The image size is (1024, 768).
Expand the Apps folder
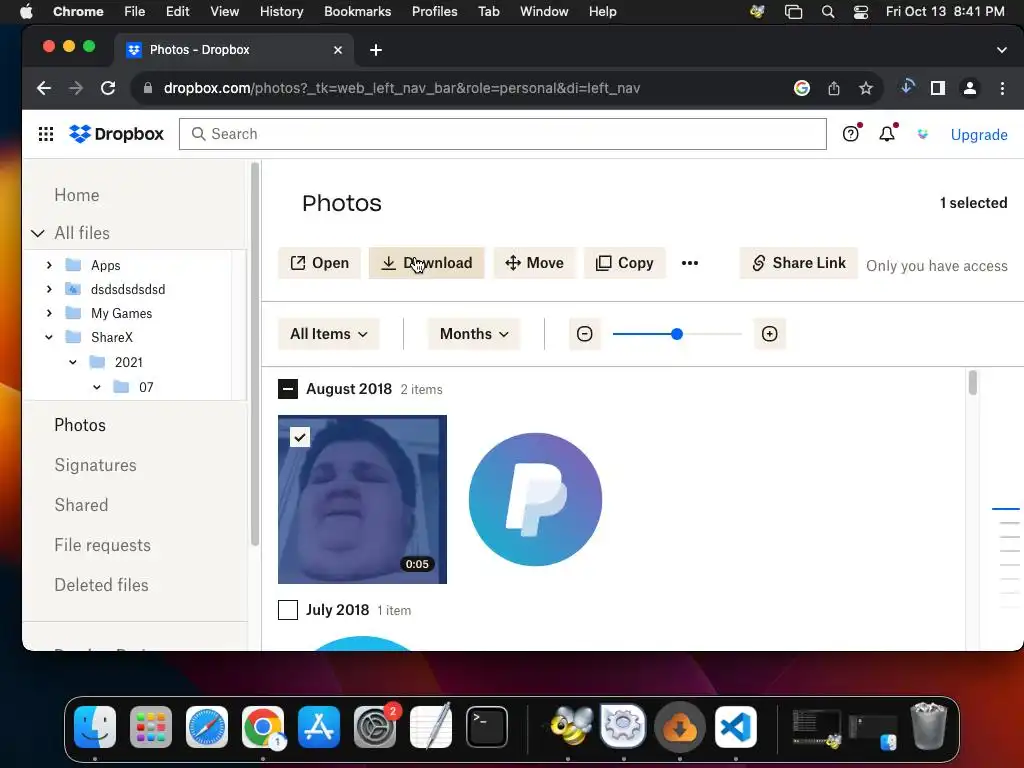(49, 265)
